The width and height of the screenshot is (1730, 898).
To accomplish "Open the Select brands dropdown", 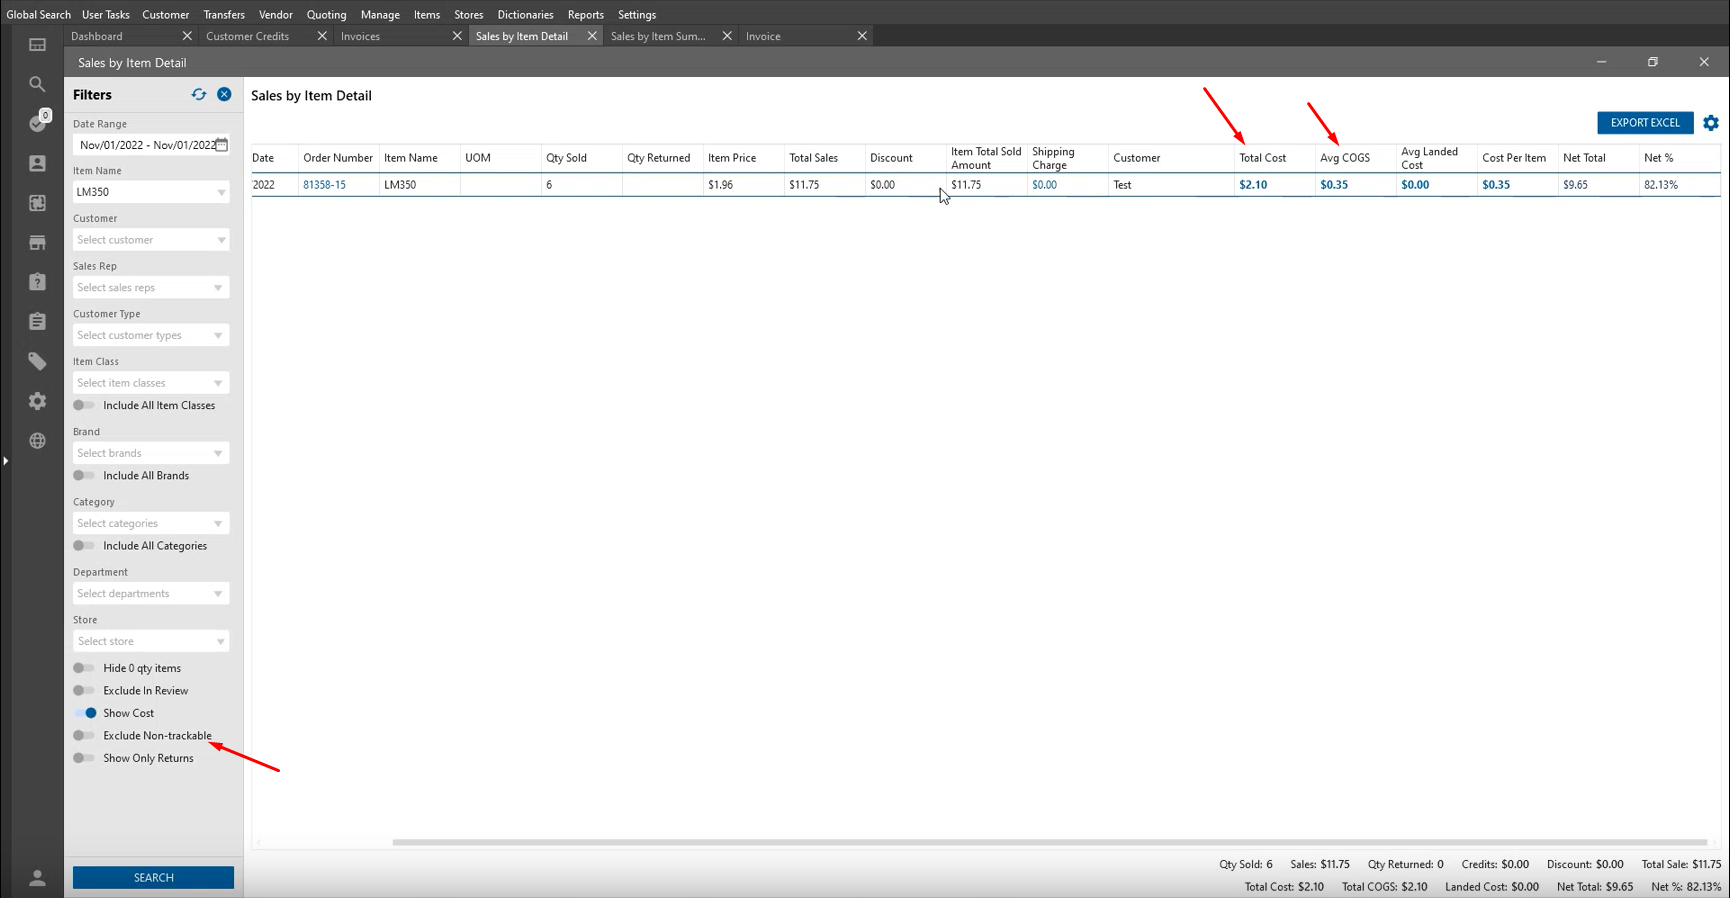I will 151,453.
